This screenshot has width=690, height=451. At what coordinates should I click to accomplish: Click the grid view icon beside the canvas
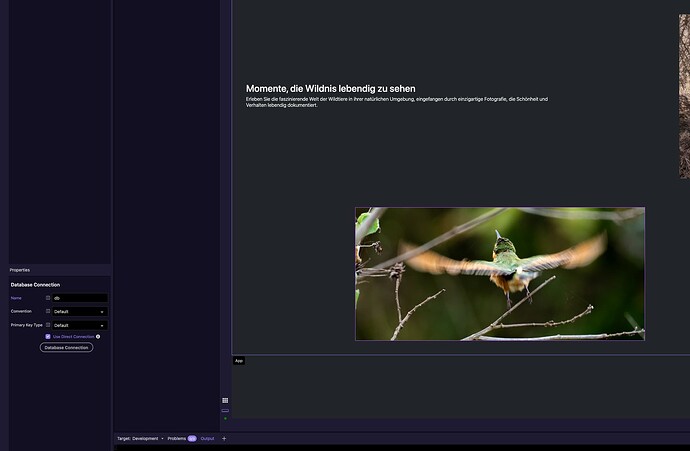click(225, 400)
